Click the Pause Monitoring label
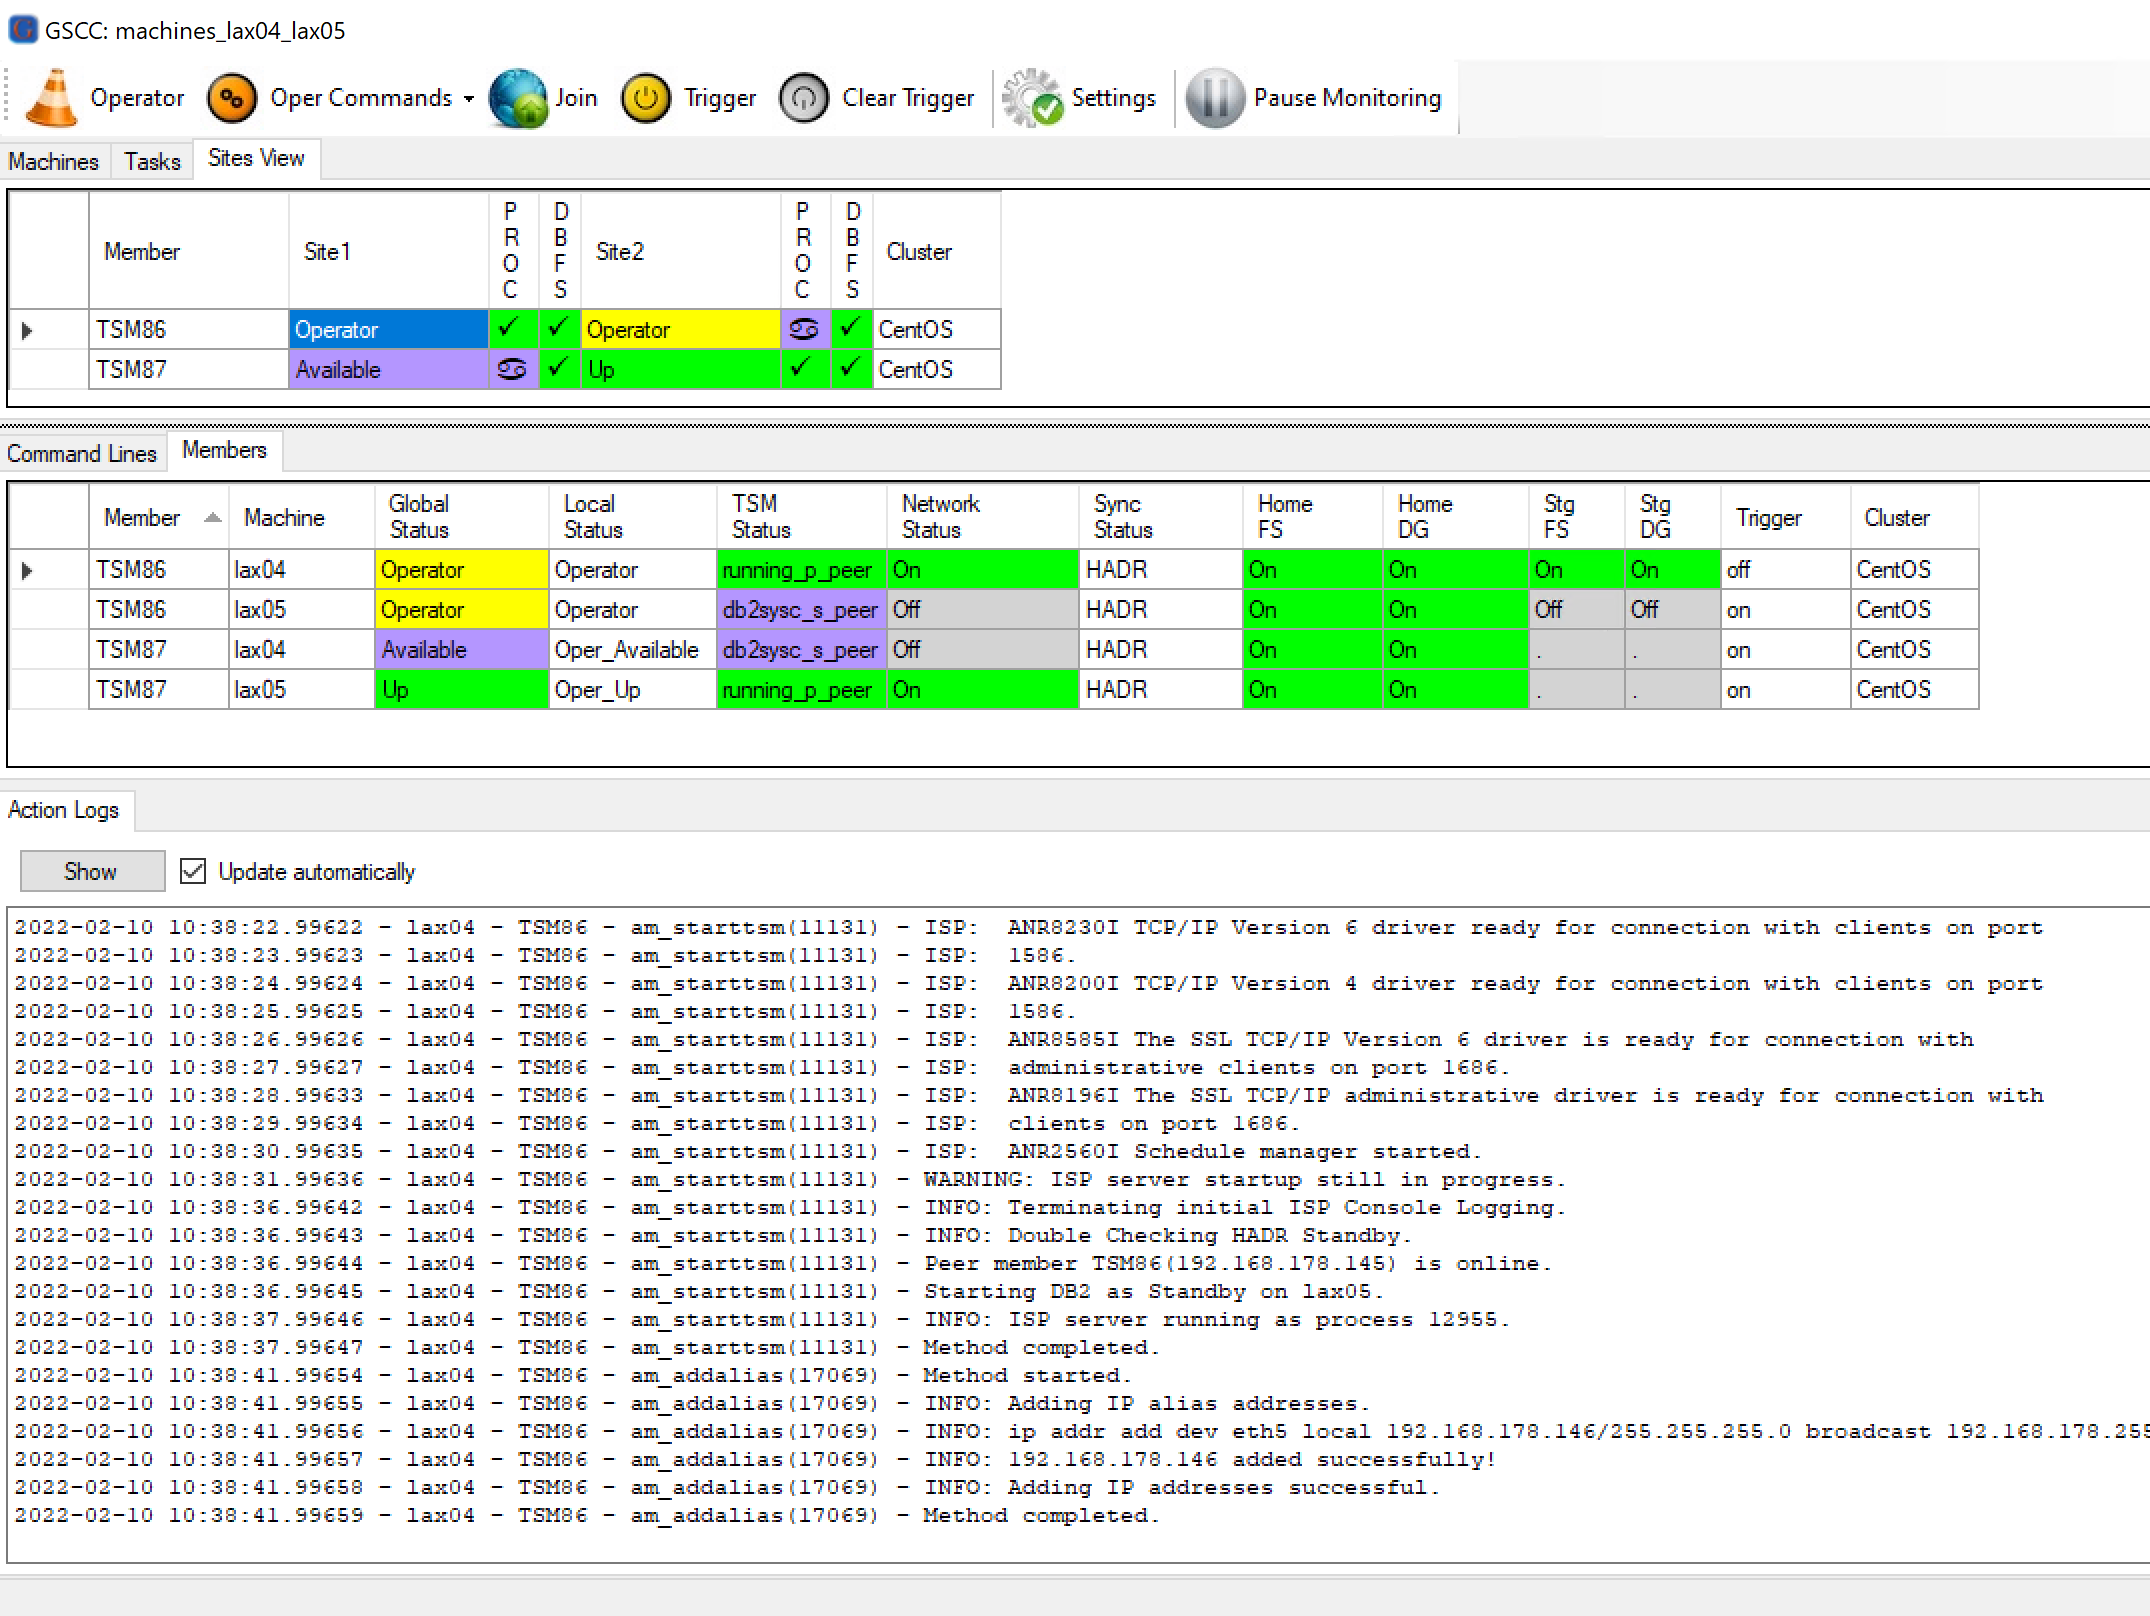This screenshot has width=2150, height=1616. [1347, 98]
